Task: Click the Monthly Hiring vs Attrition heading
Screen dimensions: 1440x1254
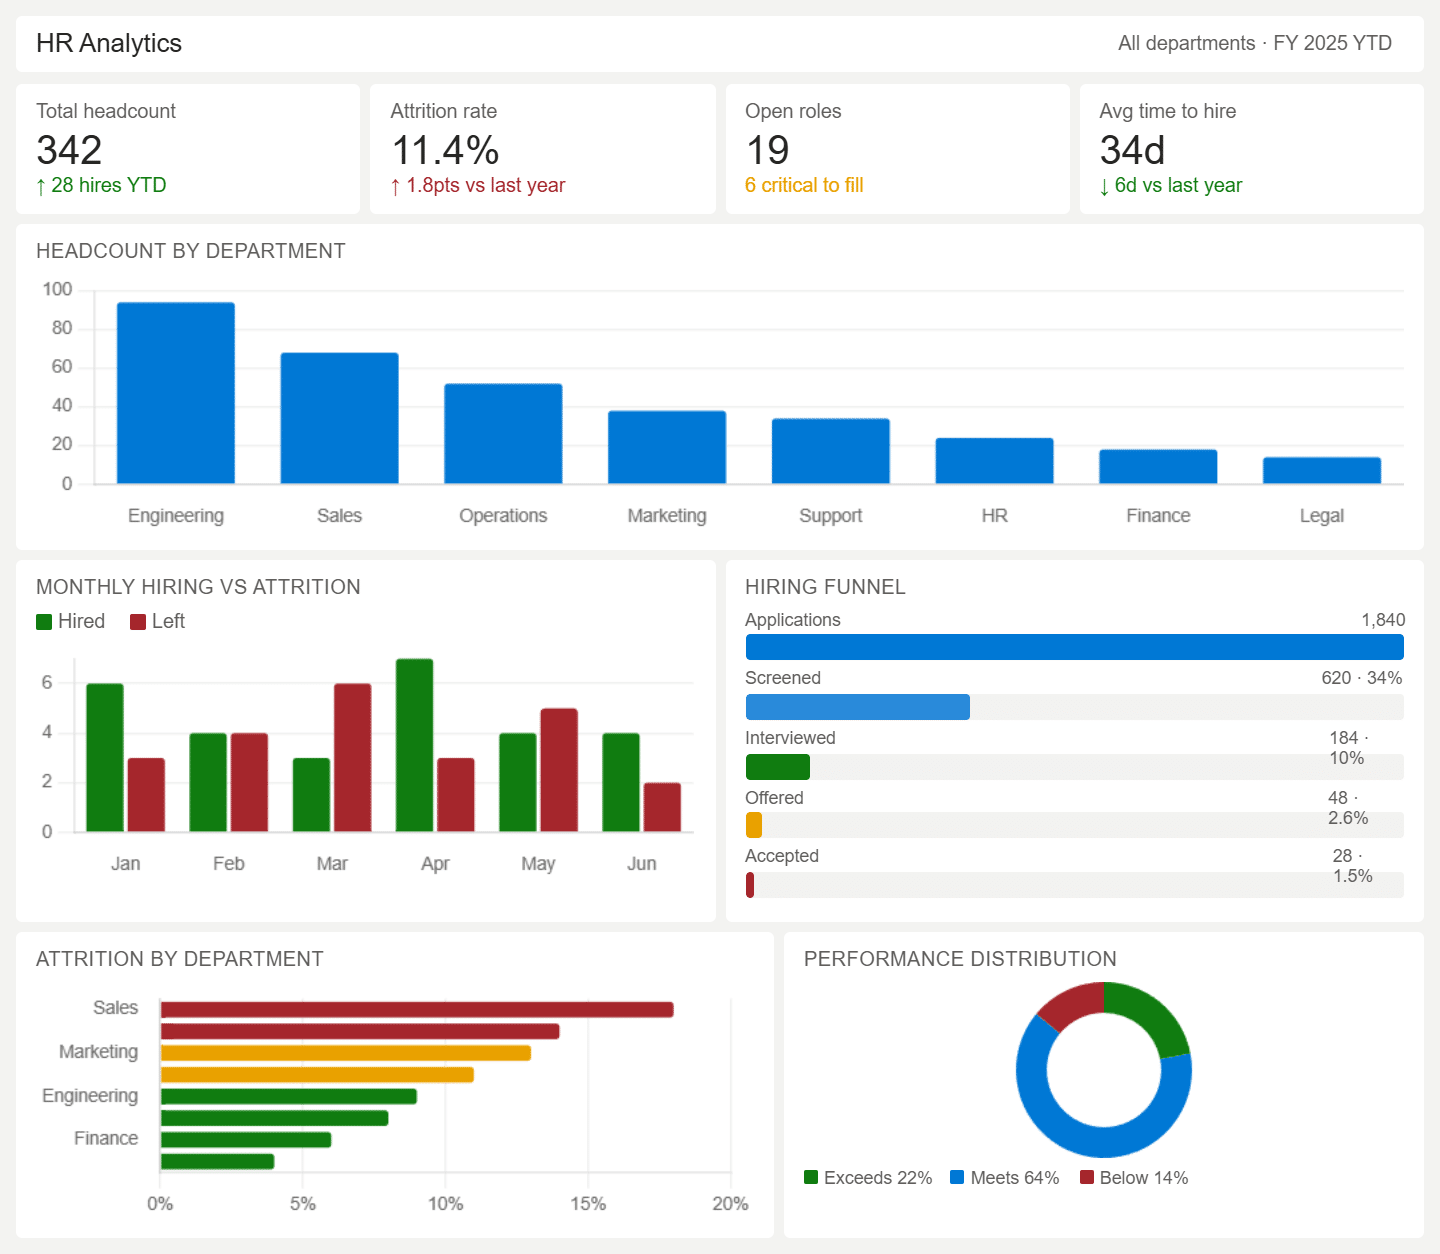Action: (x=198, y=587)
